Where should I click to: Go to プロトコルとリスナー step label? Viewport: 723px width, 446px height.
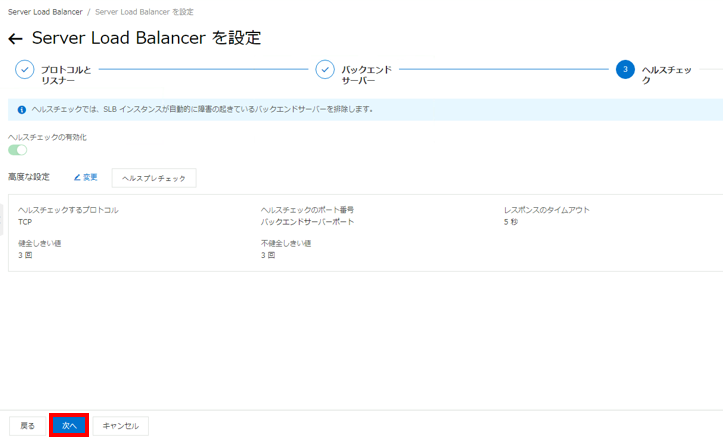[x=66, y=75]
